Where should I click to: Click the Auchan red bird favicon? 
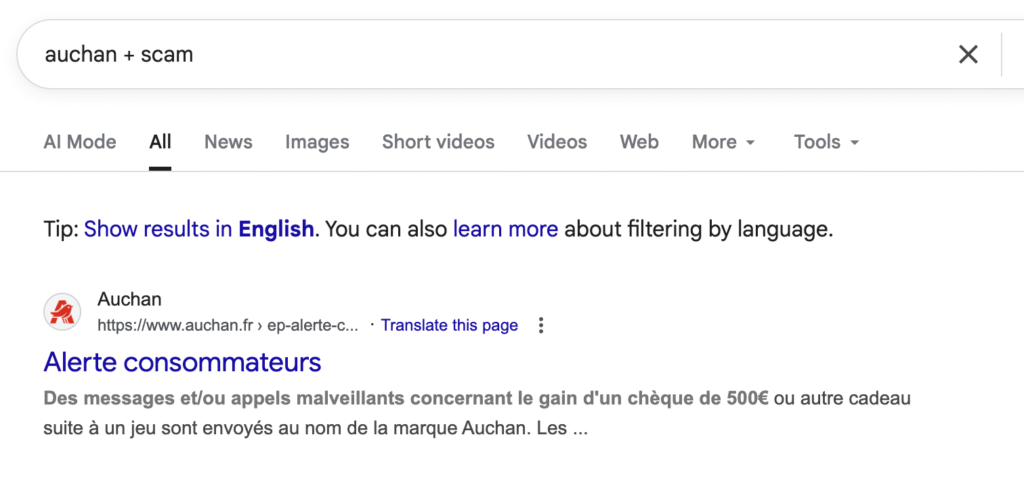click(63, 312)
